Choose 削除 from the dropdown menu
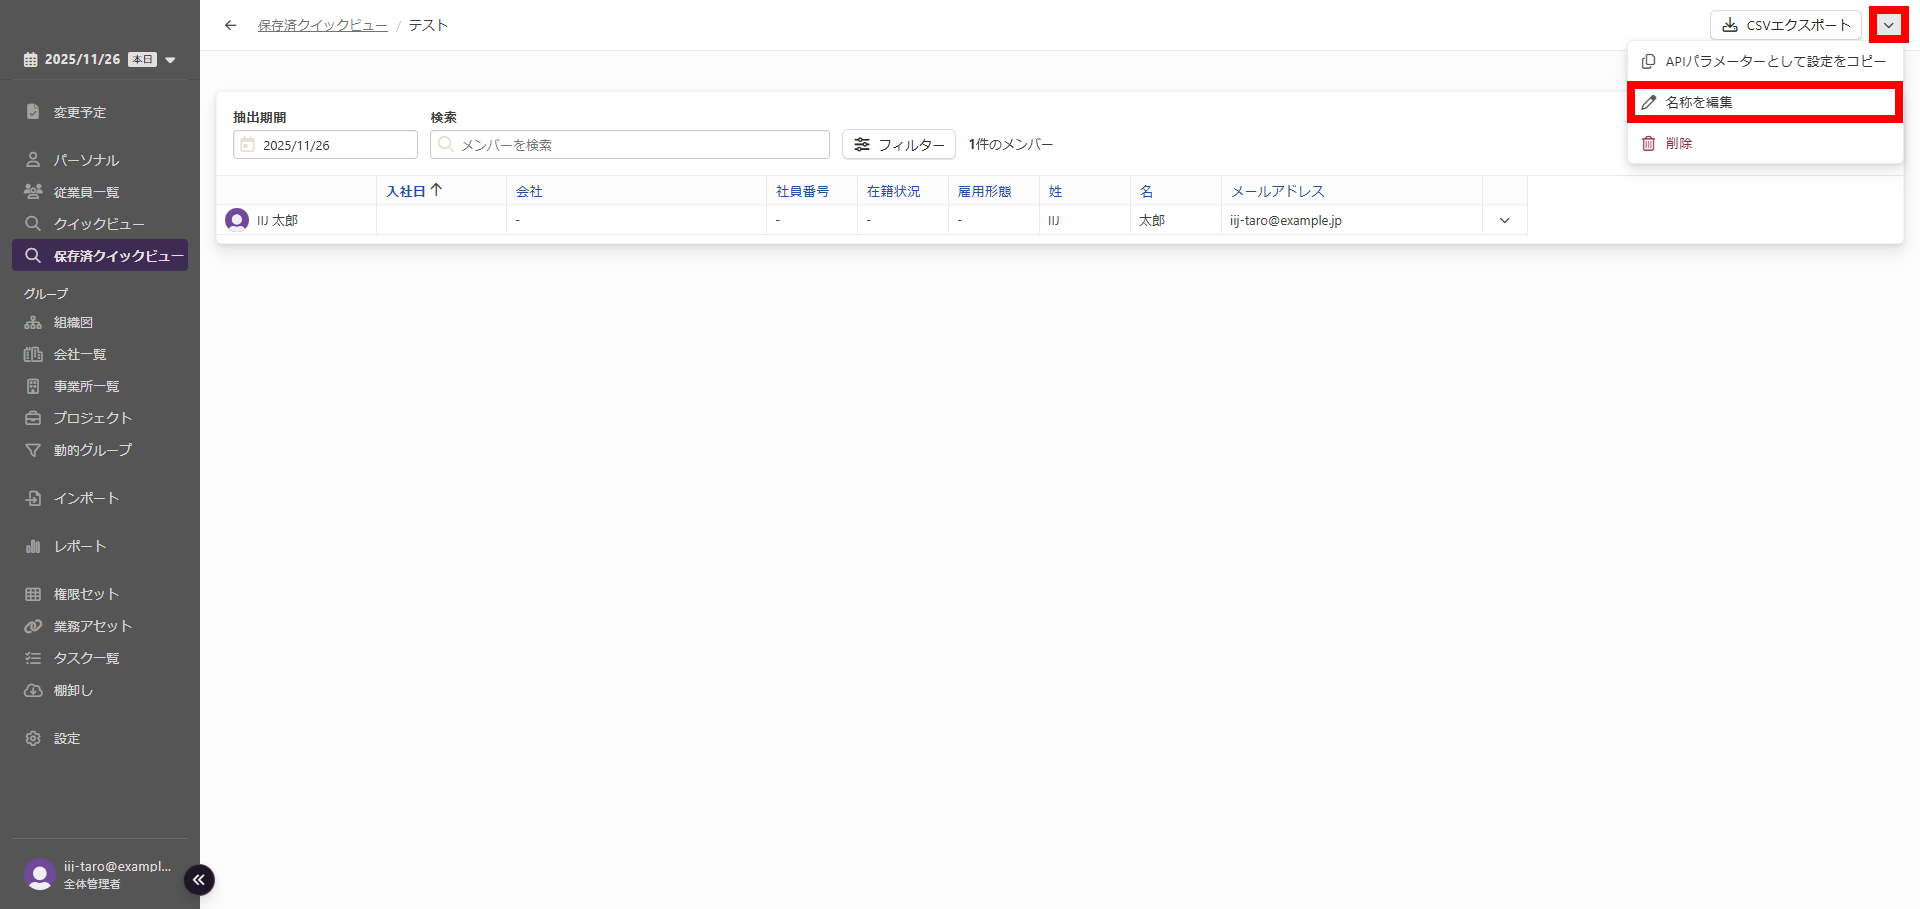 (1678, 144)
